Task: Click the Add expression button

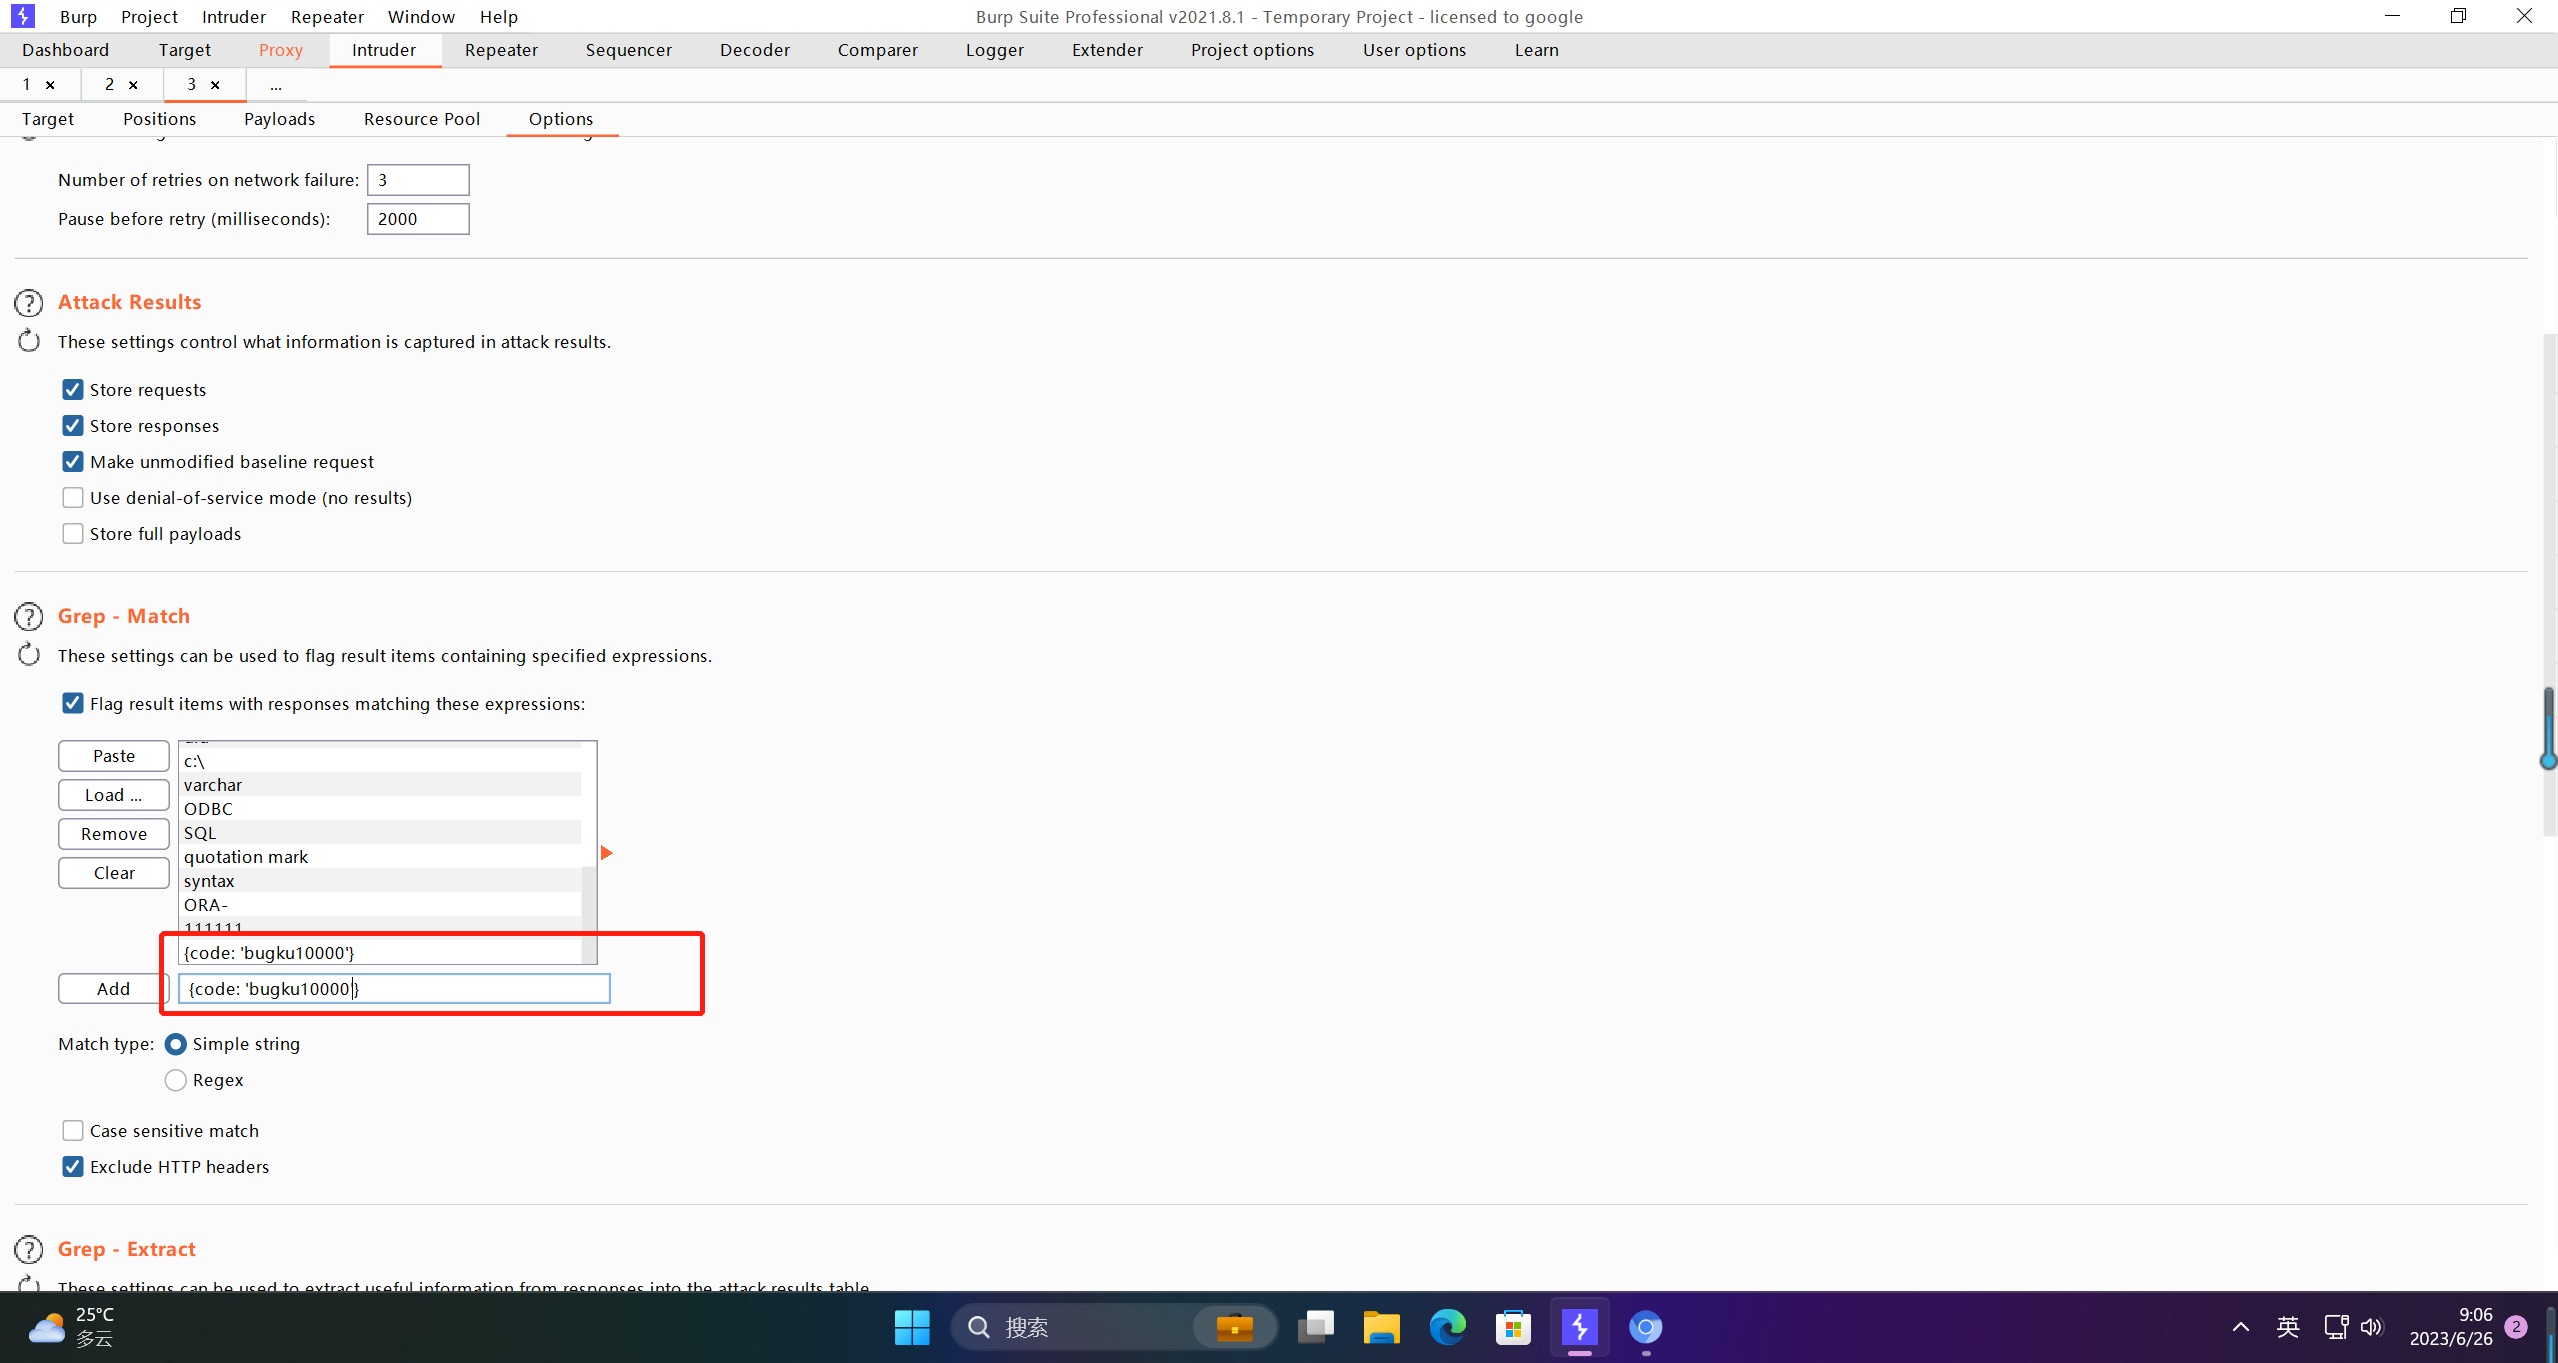Action: (114, 989)
